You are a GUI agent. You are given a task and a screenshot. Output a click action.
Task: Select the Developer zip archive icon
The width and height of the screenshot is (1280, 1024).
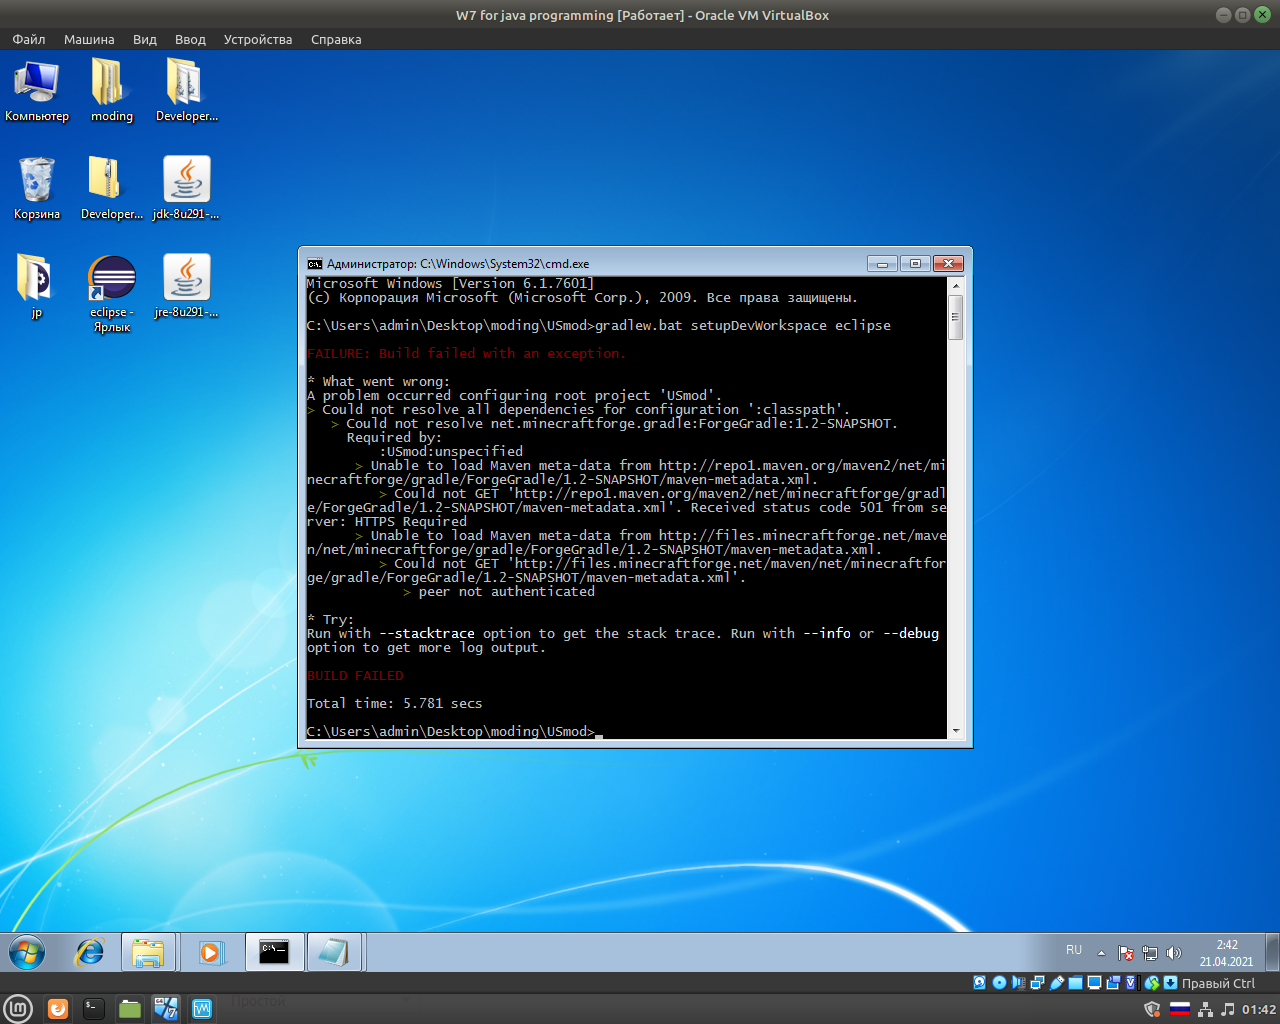coord(111,188)
